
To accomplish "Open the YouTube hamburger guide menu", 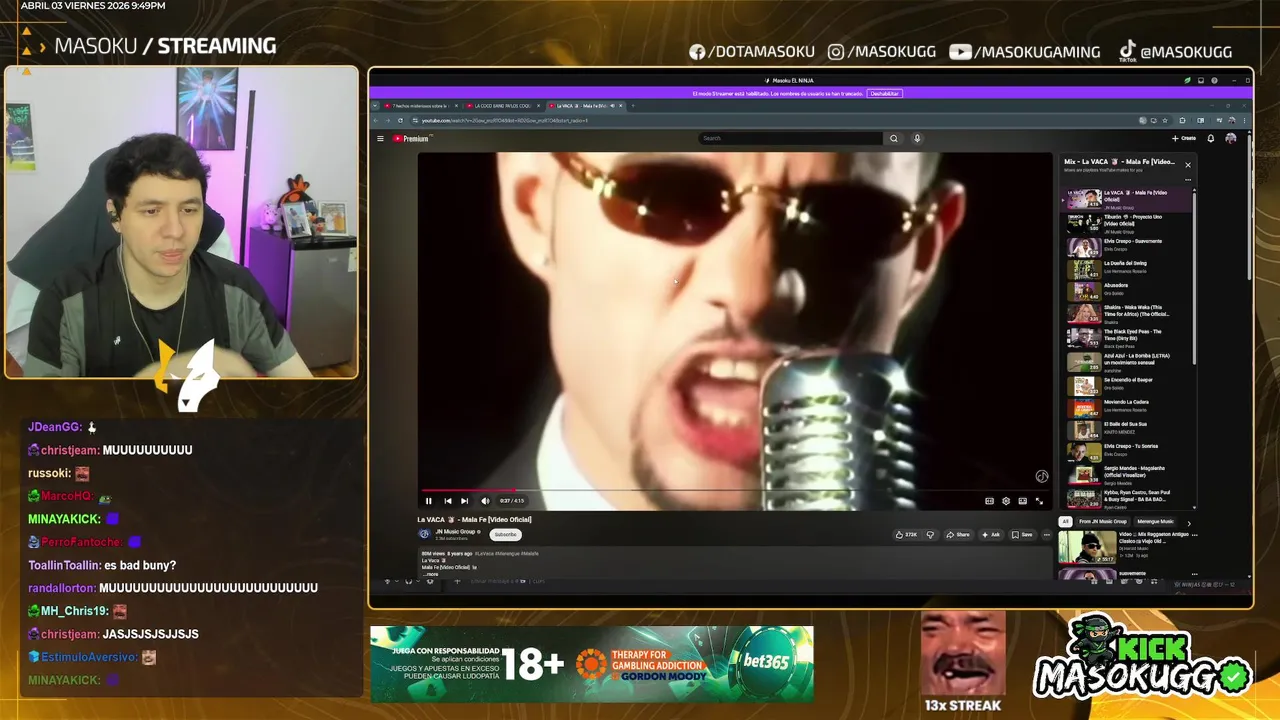I will (x=380, y=139).
